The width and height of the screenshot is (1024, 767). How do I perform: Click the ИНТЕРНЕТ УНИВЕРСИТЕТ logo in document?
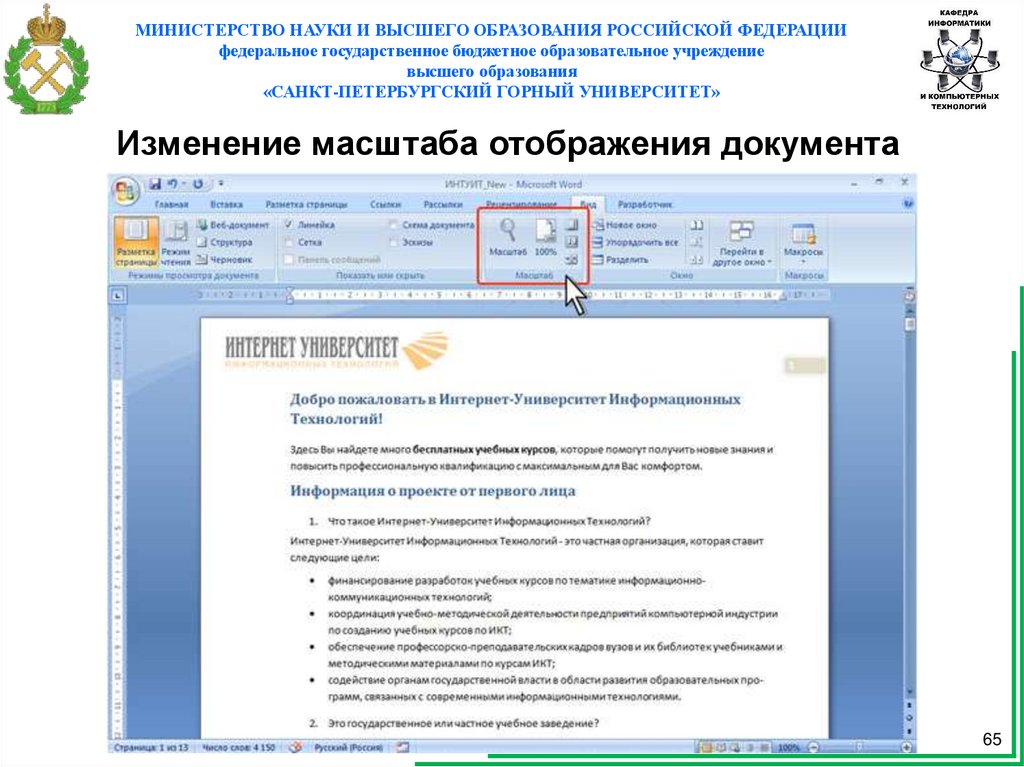click(337, 351)
